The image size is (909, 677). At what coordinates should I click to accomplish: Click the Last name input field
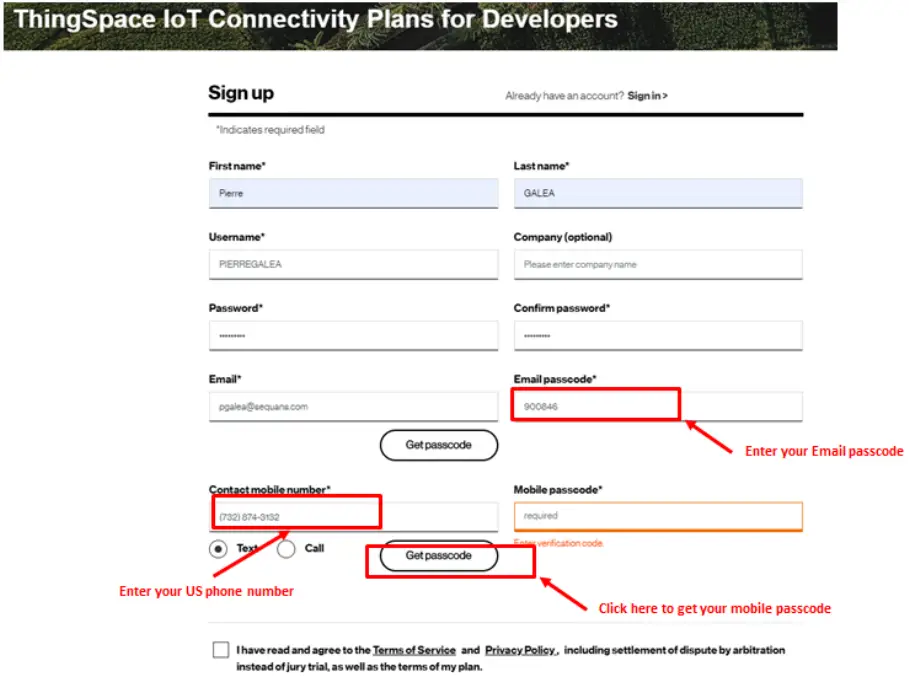coord(657,192)
